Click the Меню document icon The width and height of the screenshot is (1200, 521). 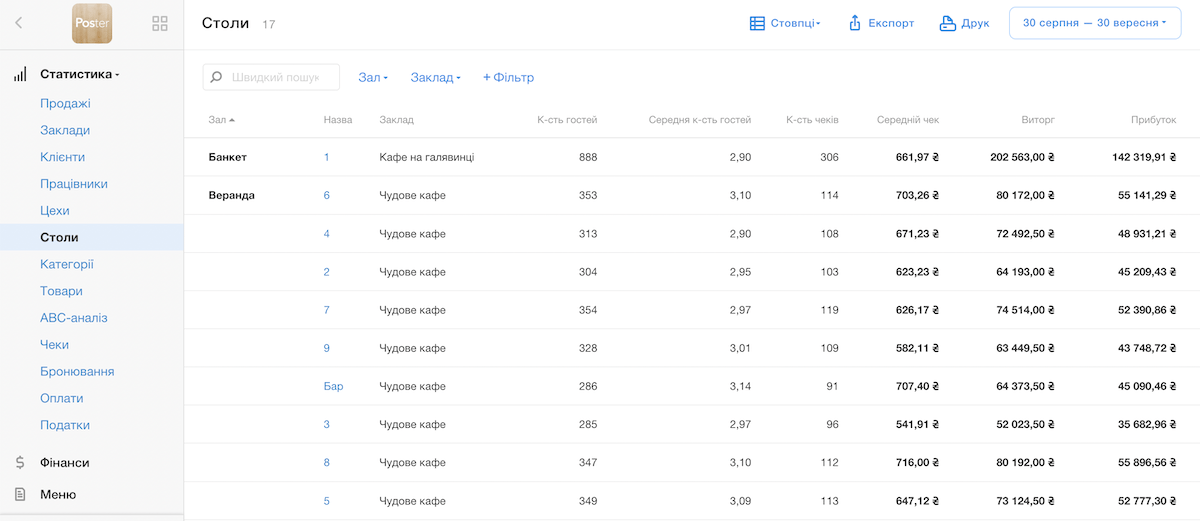(20, 494)
